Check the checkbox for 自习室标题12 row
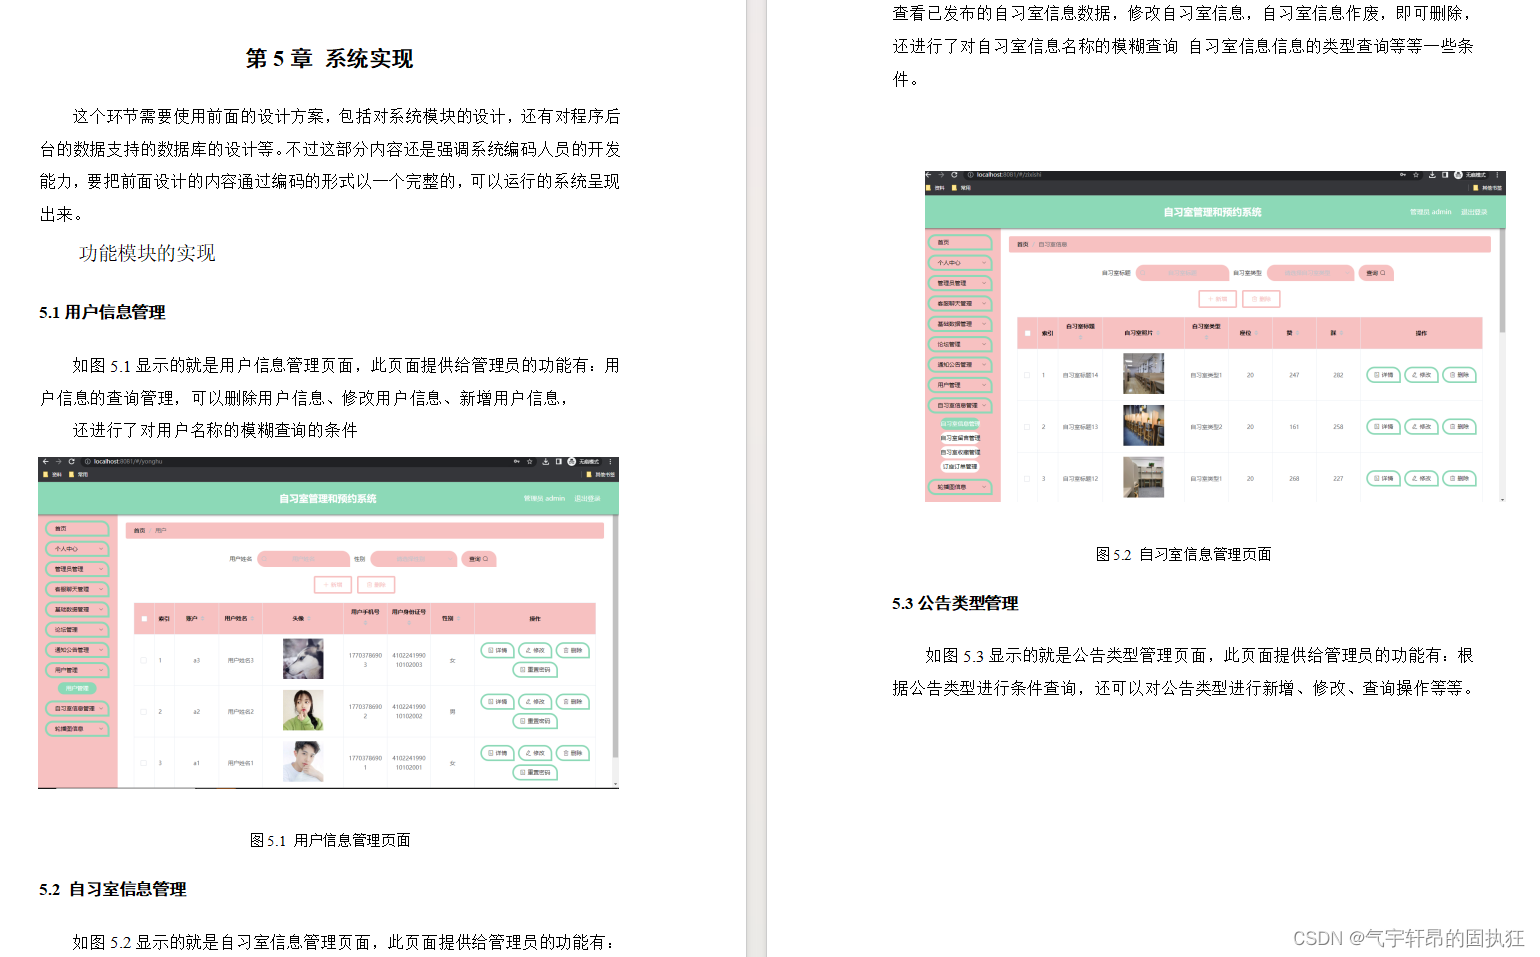This screenshot has height=957, width=1540. tap(1027, 479)
